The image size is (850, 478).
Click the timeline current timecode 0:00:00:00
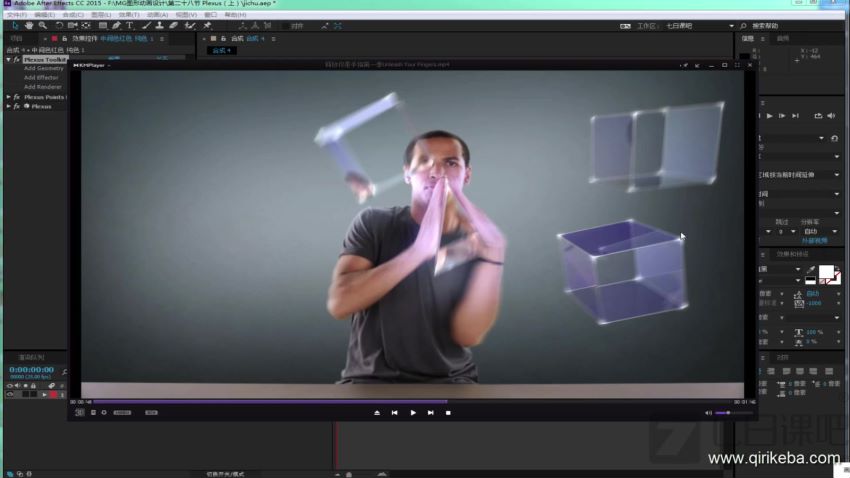click(x=31, y=370)
